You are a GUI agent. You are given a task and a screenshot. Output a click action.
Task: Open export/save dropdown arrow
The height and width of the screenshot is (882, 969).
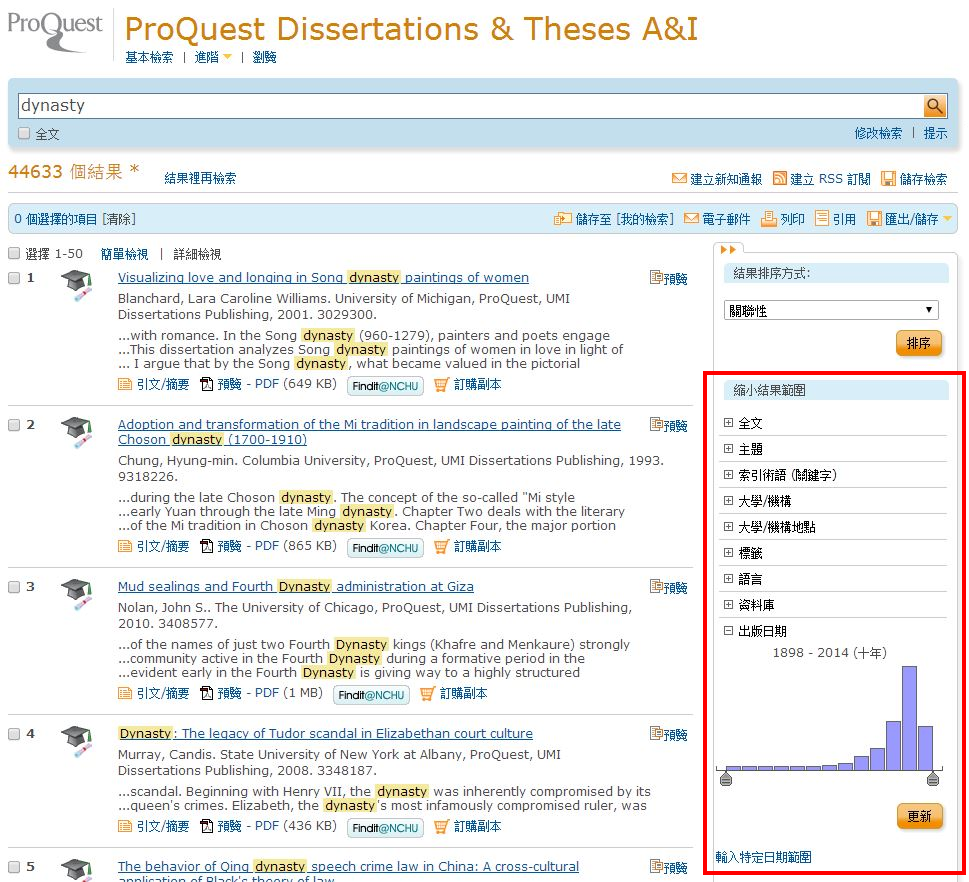click(947, 219)
